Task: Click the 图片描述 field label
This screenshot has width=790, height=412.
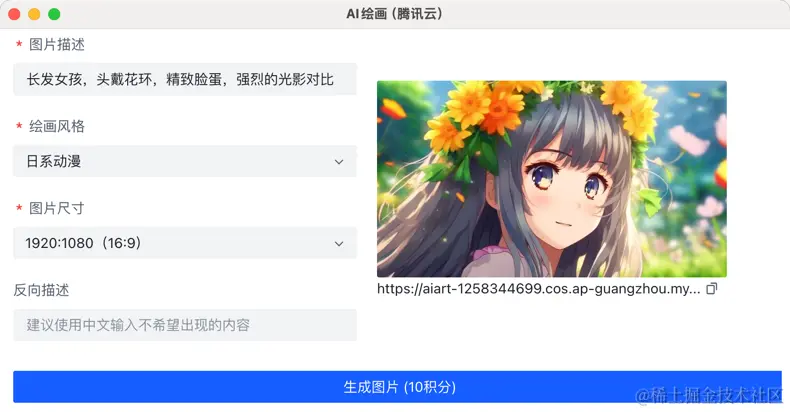Action: pos(57,44)
